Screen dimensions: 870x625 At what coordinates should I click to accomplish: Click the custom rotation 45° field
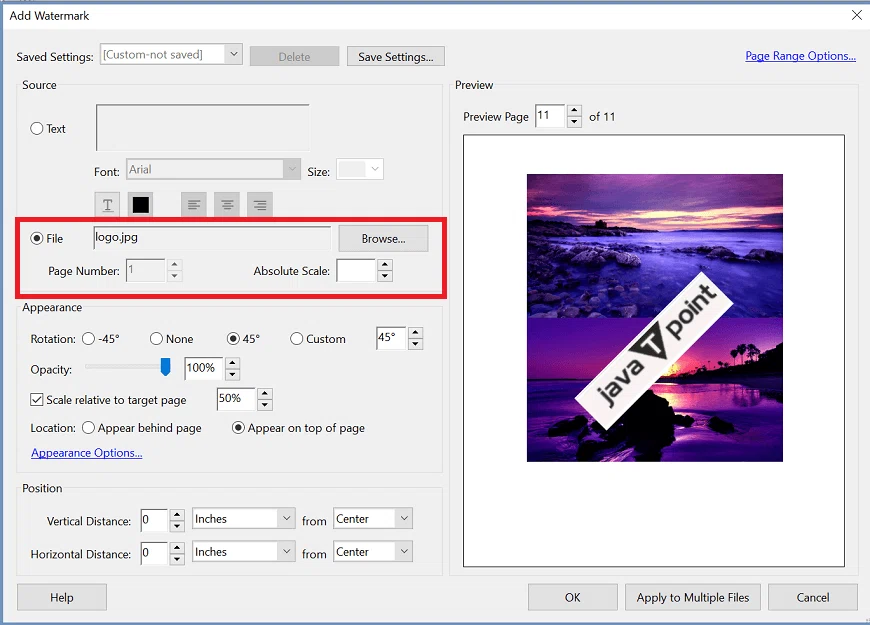tap(391, 337)
